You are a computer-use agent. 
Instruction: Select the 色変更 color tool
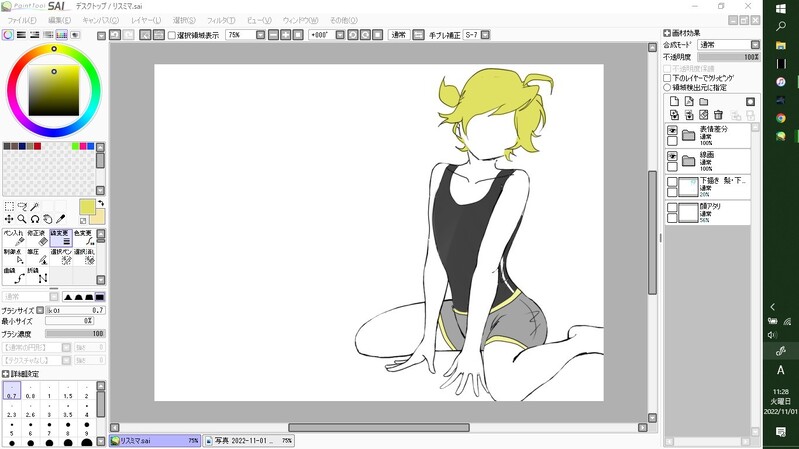(x=84, y=237)
